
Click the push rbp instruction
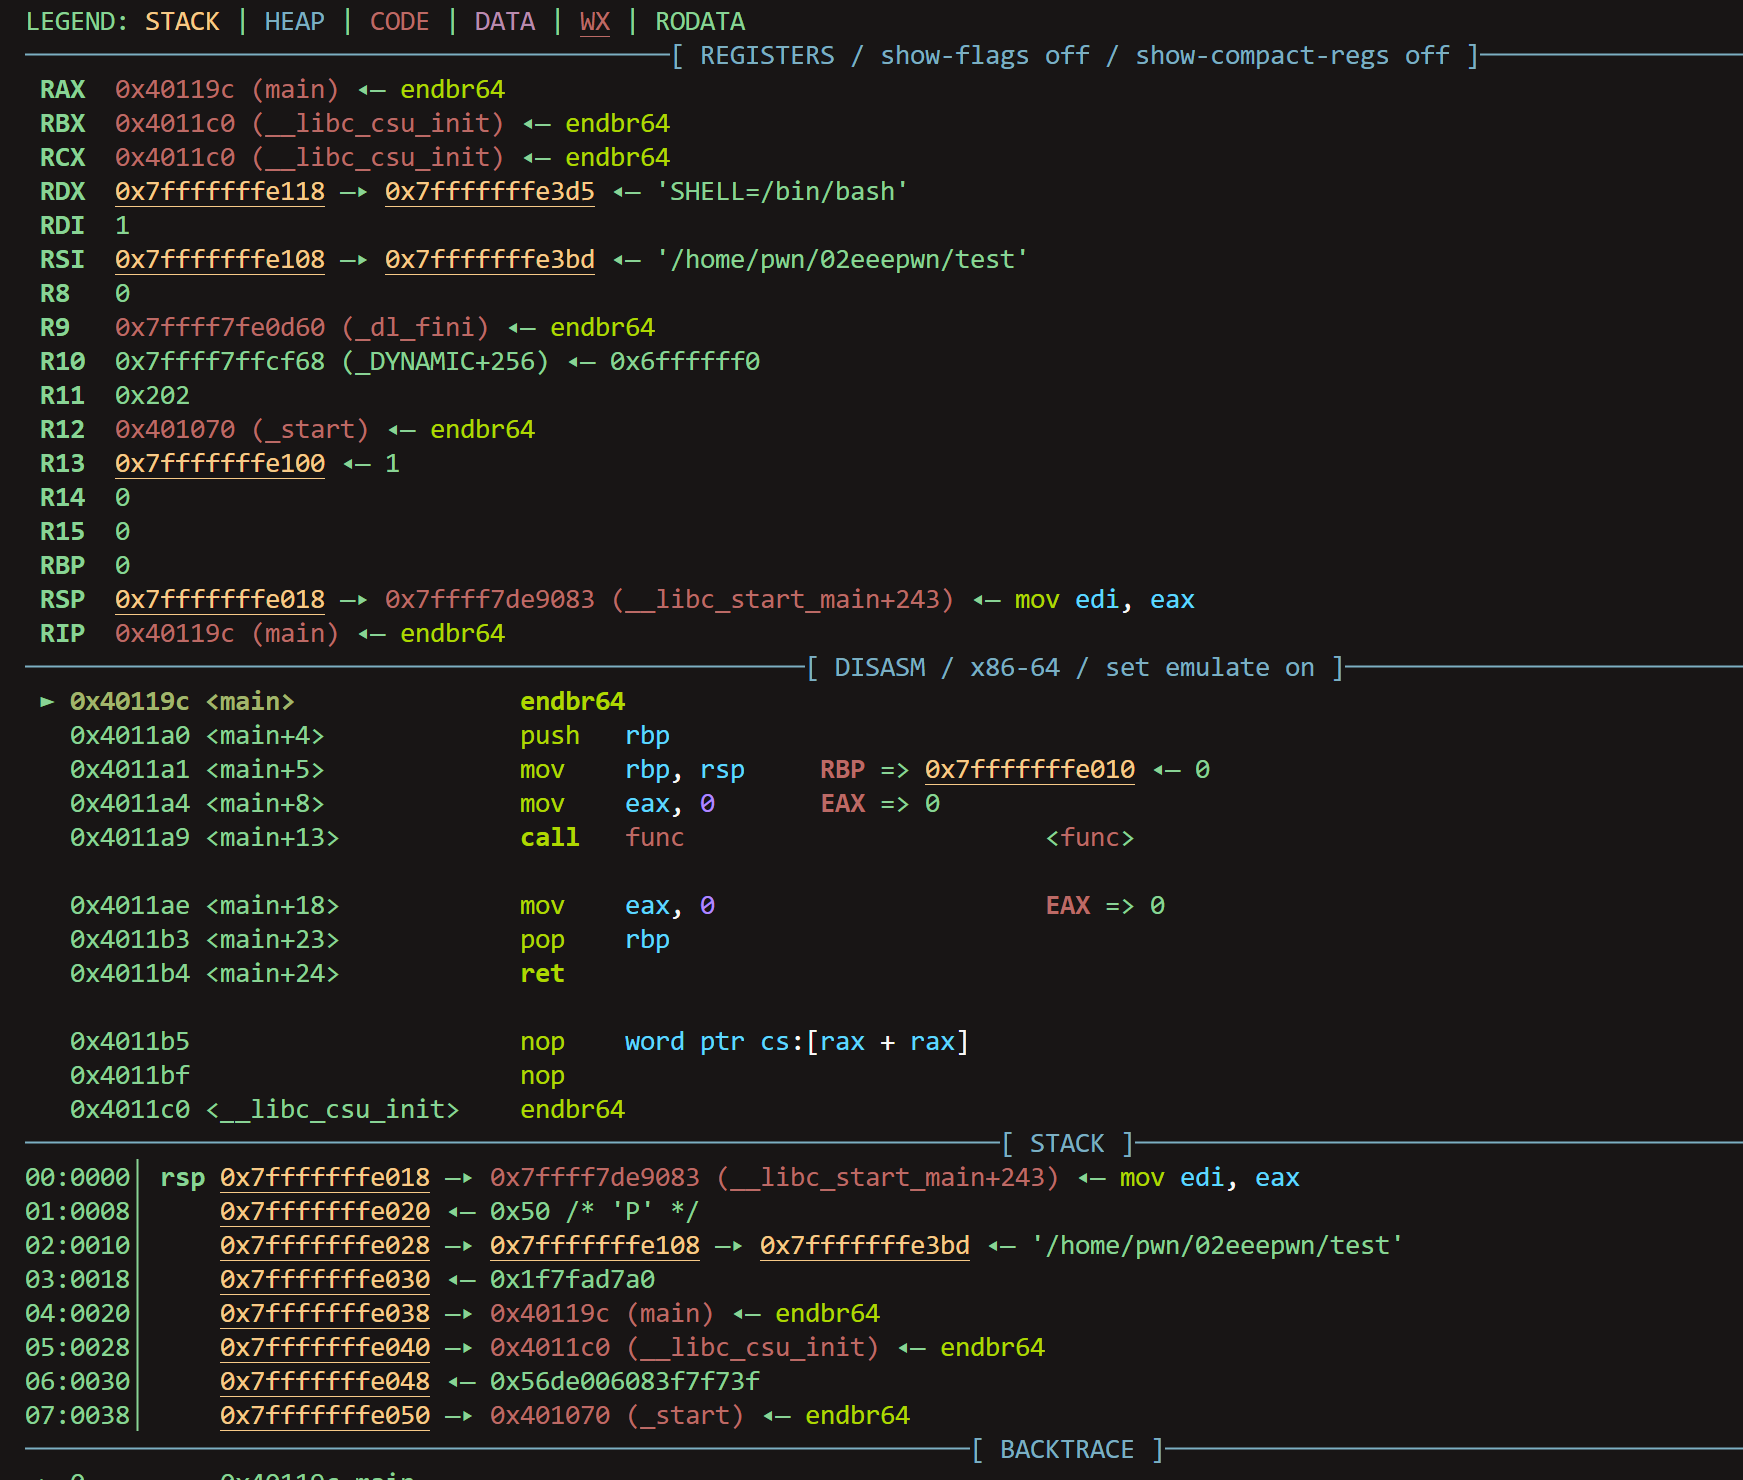[x=595, y=735]
